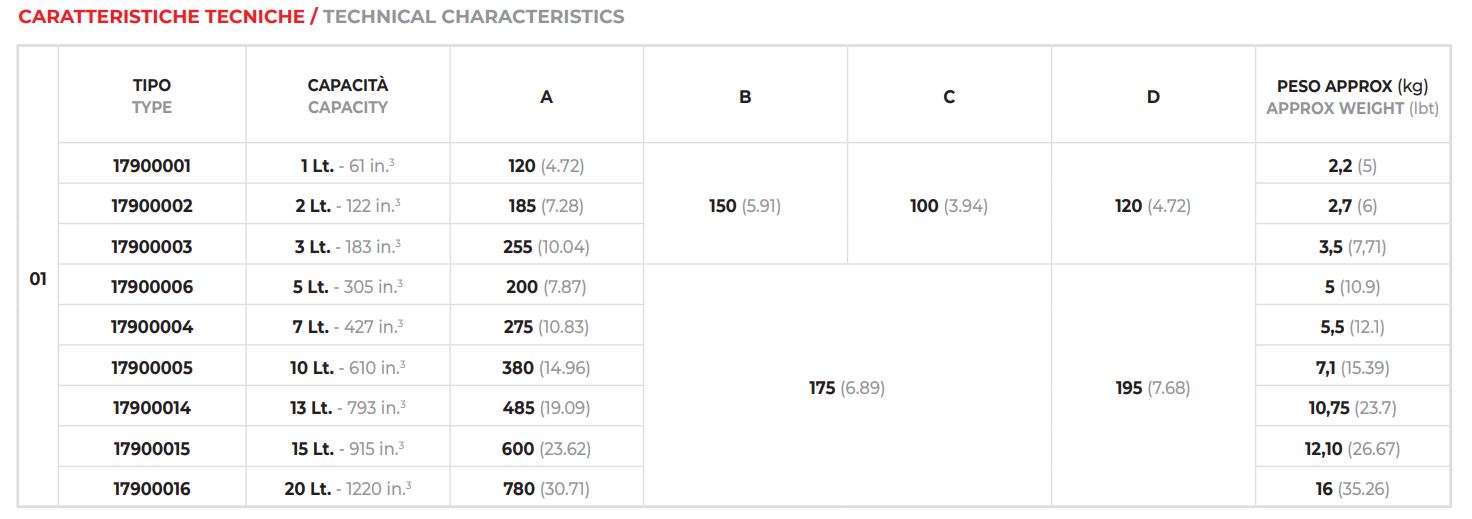This screenshot has width=1472, height=519.
Task: Click the TIPO / TYPE column header
Action: (x=152, y=96)
